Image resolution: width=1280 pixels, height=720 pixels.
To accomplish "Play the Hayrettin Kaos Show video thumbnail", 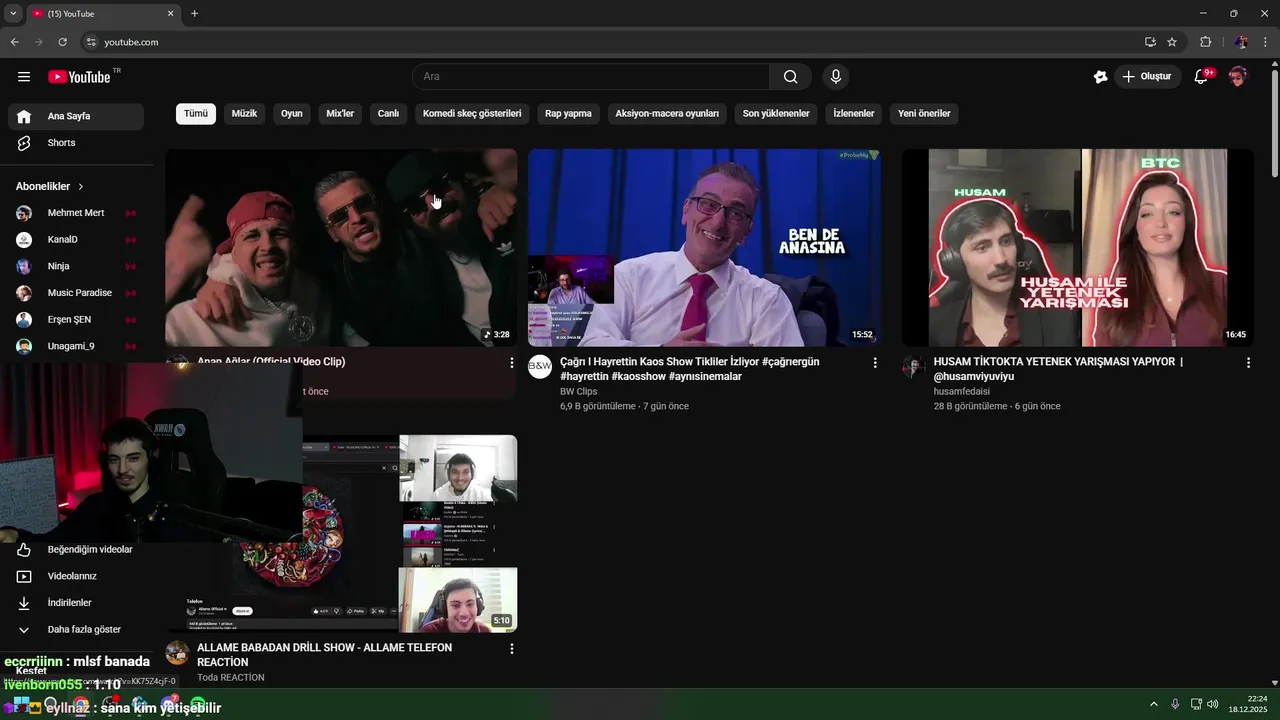I will coord(704,248).
